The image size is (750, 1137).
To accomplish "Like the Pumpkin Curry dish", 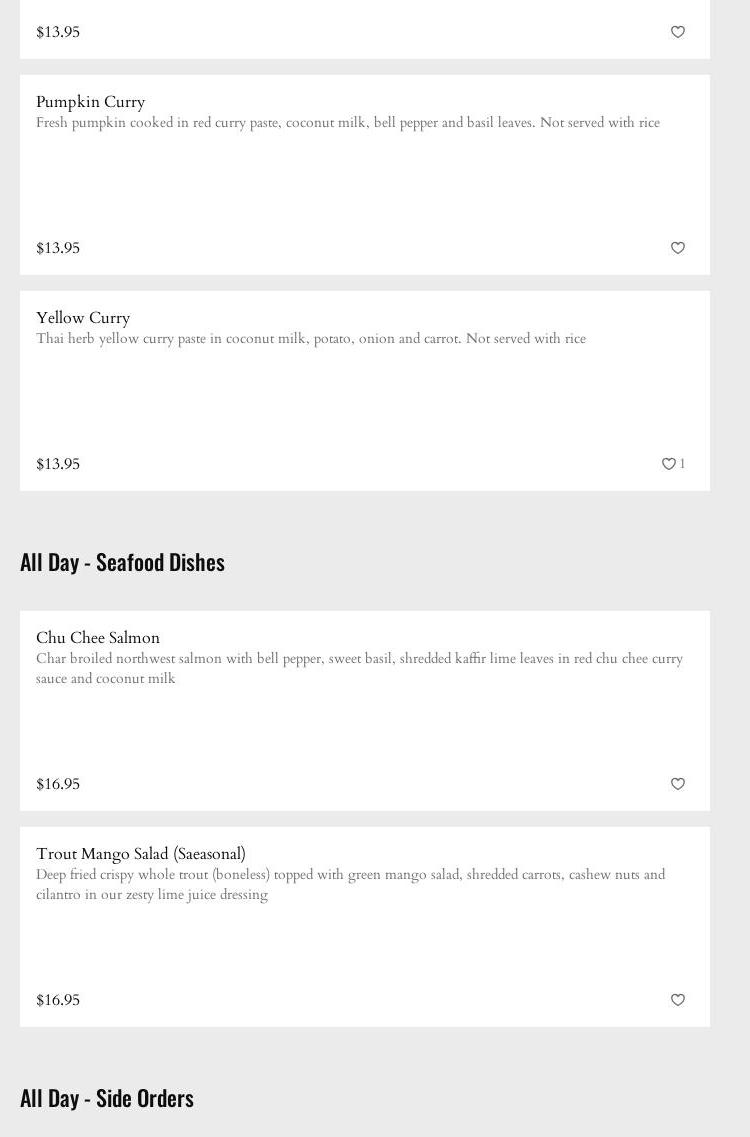I will pyautogui.click(x=678, y=248).
